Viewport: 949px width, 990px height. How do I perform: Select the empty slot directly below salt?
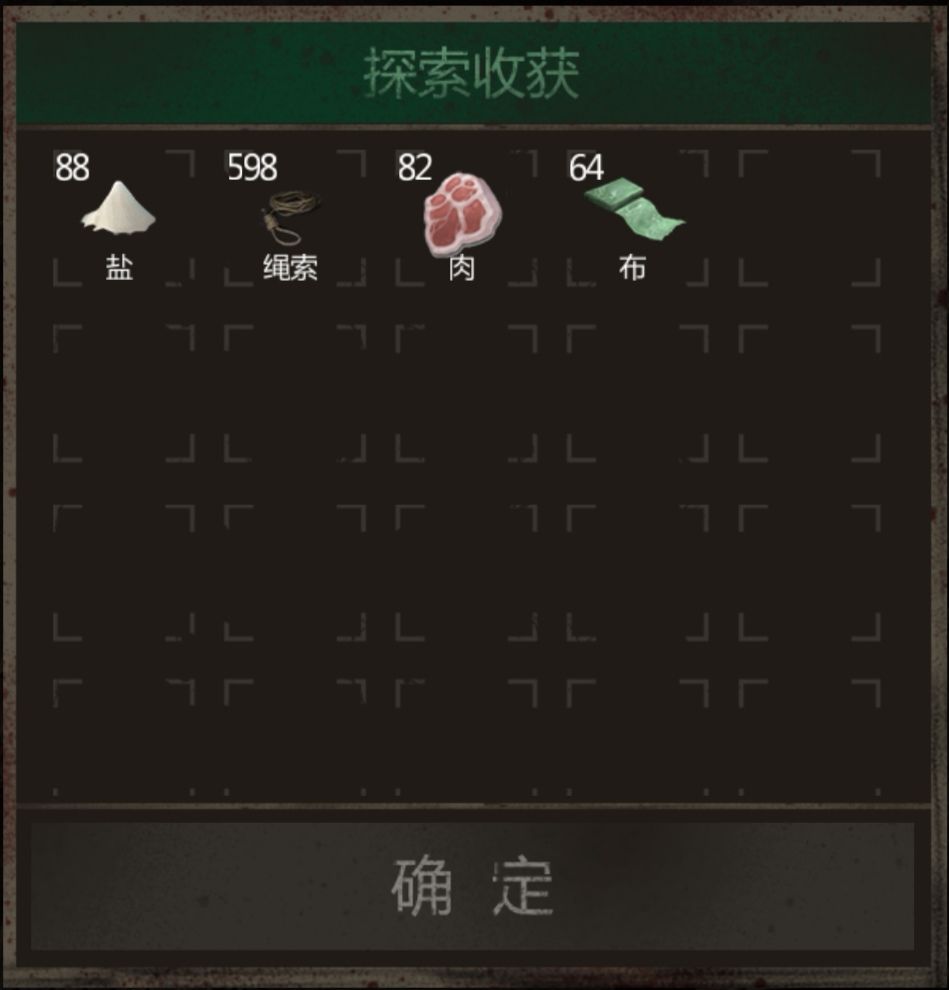pos(124,393)
